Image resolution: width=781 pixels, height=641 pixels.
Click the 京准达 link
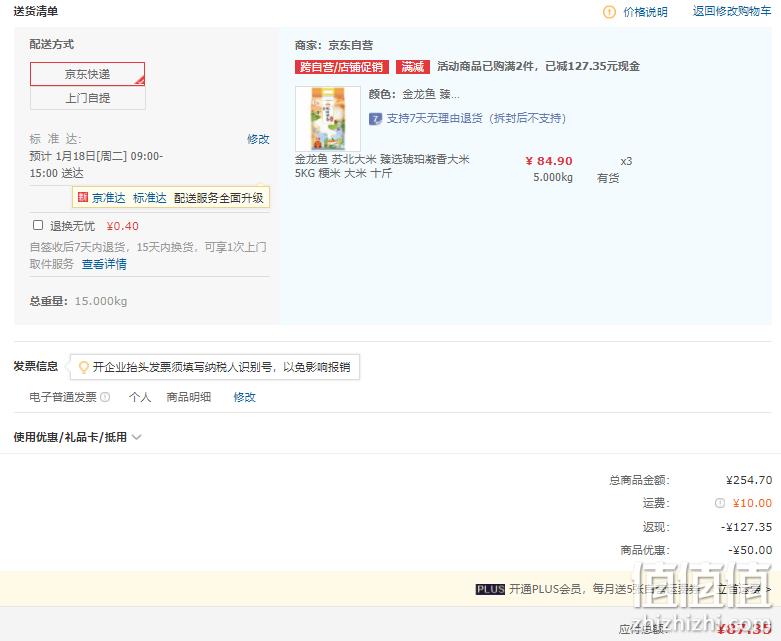coord(109,198)
